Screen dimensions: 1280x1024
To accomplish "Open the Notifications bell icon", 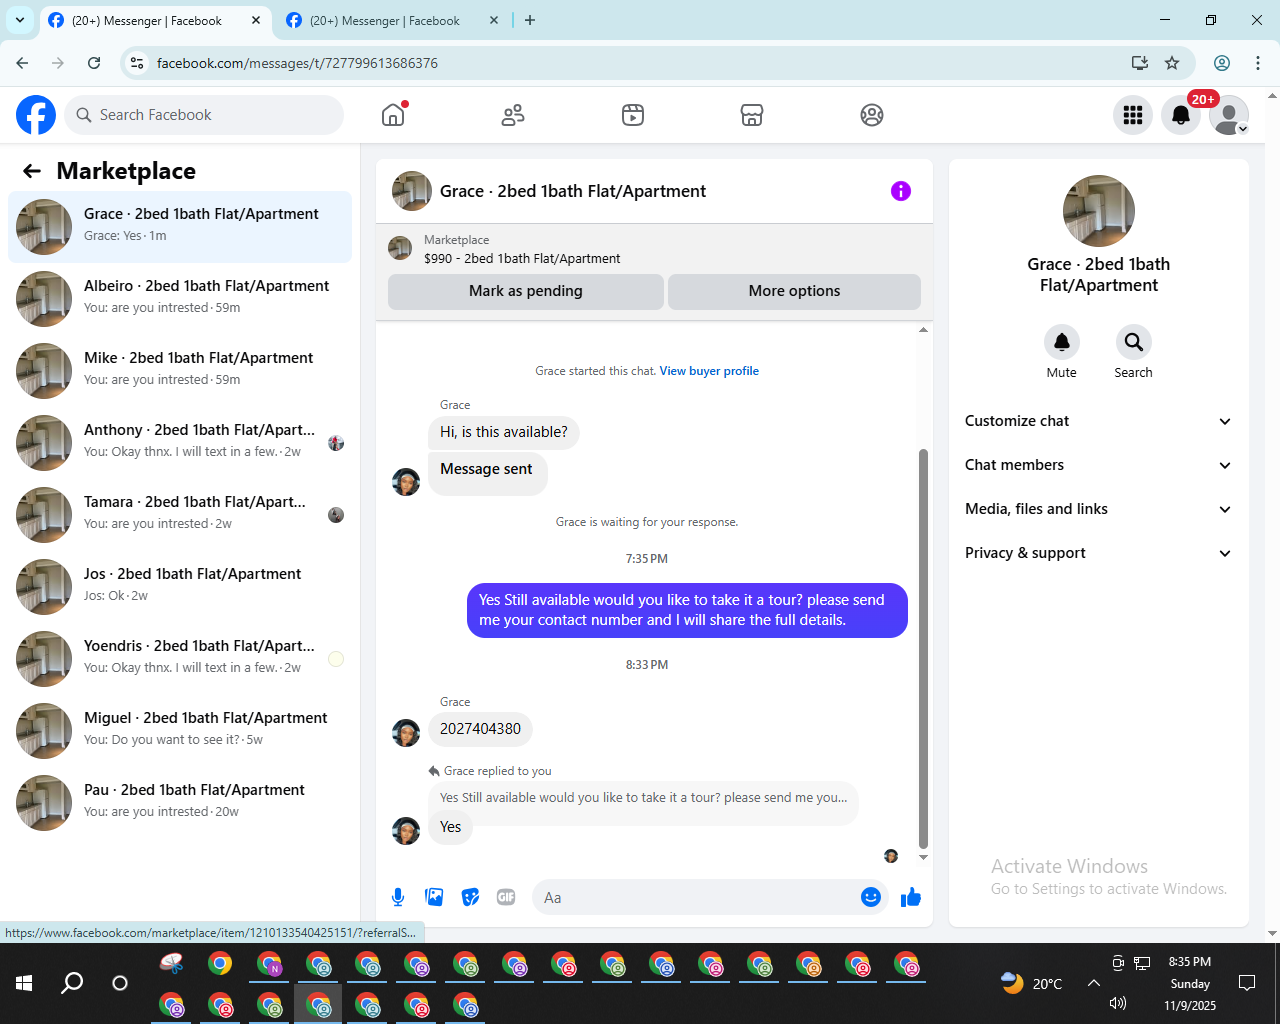I will click(1181, 115).
